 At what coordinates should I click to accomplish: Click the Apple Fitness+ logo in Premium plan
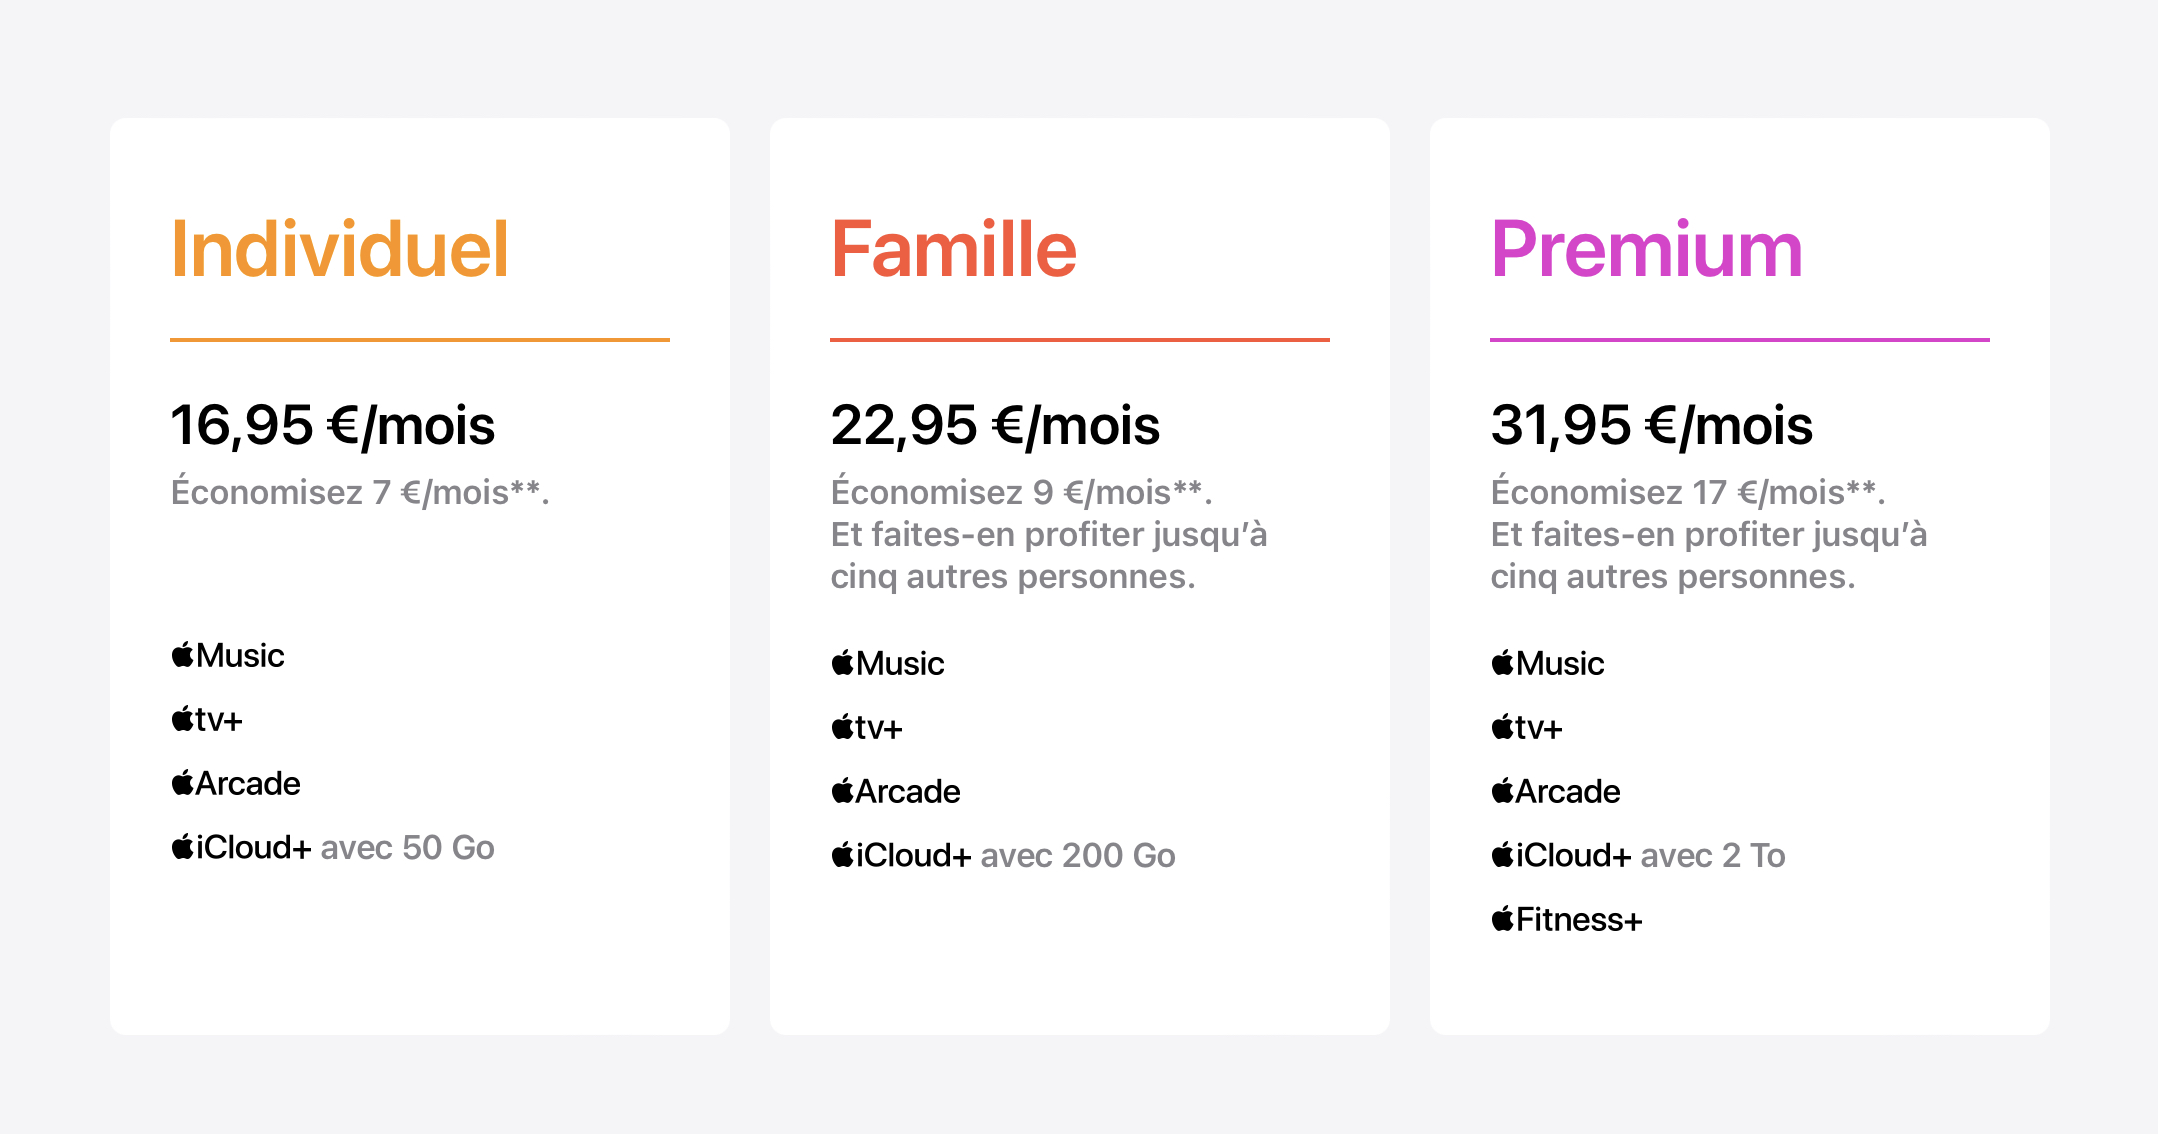click(1567, 920)
